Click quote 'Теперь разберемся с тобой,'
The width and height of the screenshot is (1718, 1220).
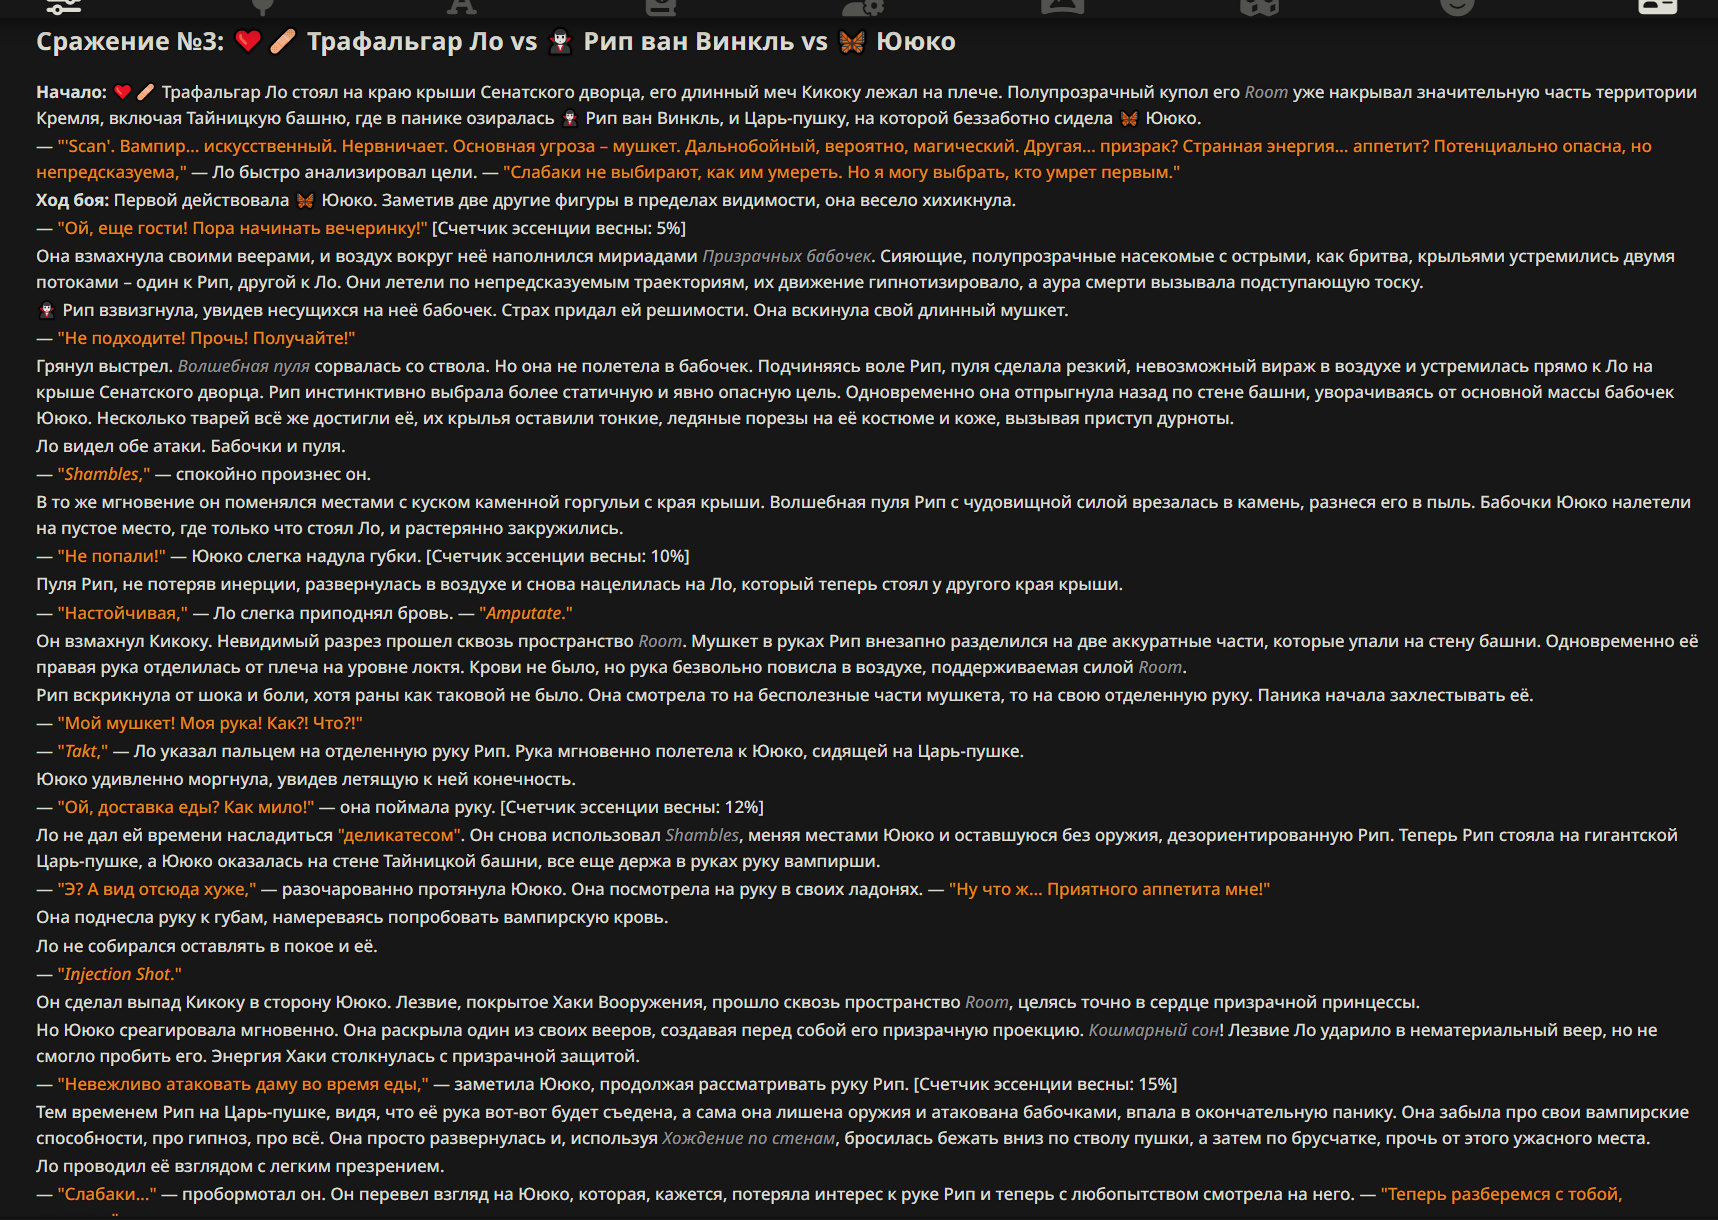[x=1501, y=1194]
